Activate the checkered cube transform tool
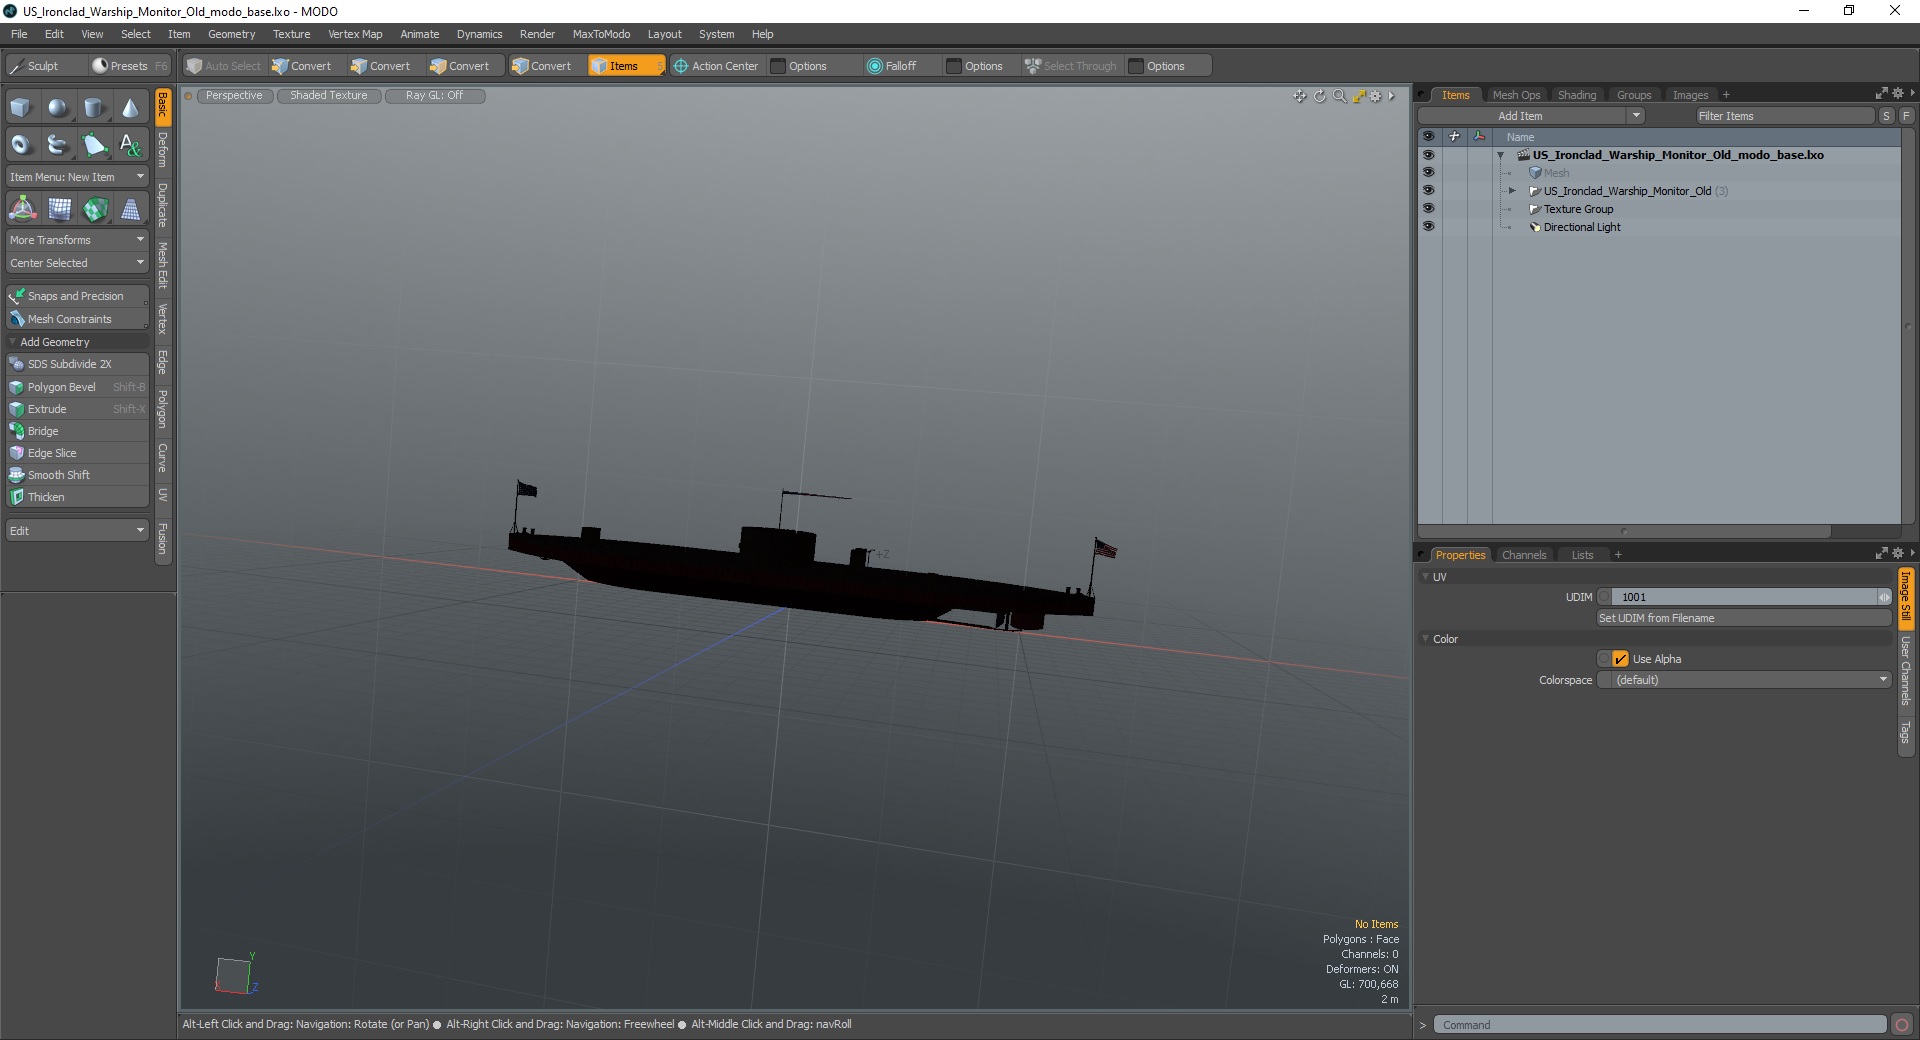Screen dimensions: 1920x1040 pyautogui.click(x=95, y=209)
